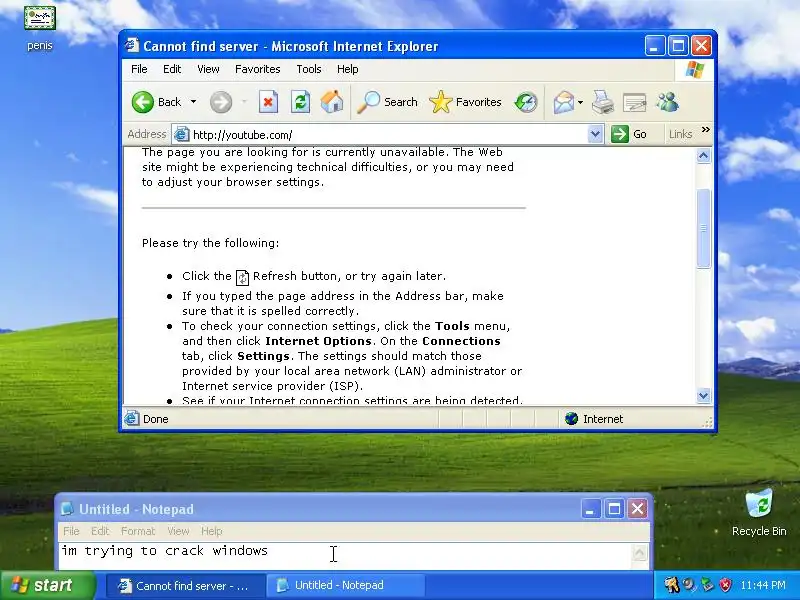The image size is (800, 600).
Task: Click the Mail envelope icon
Action: pyautogui.click(x=564, y=102)
